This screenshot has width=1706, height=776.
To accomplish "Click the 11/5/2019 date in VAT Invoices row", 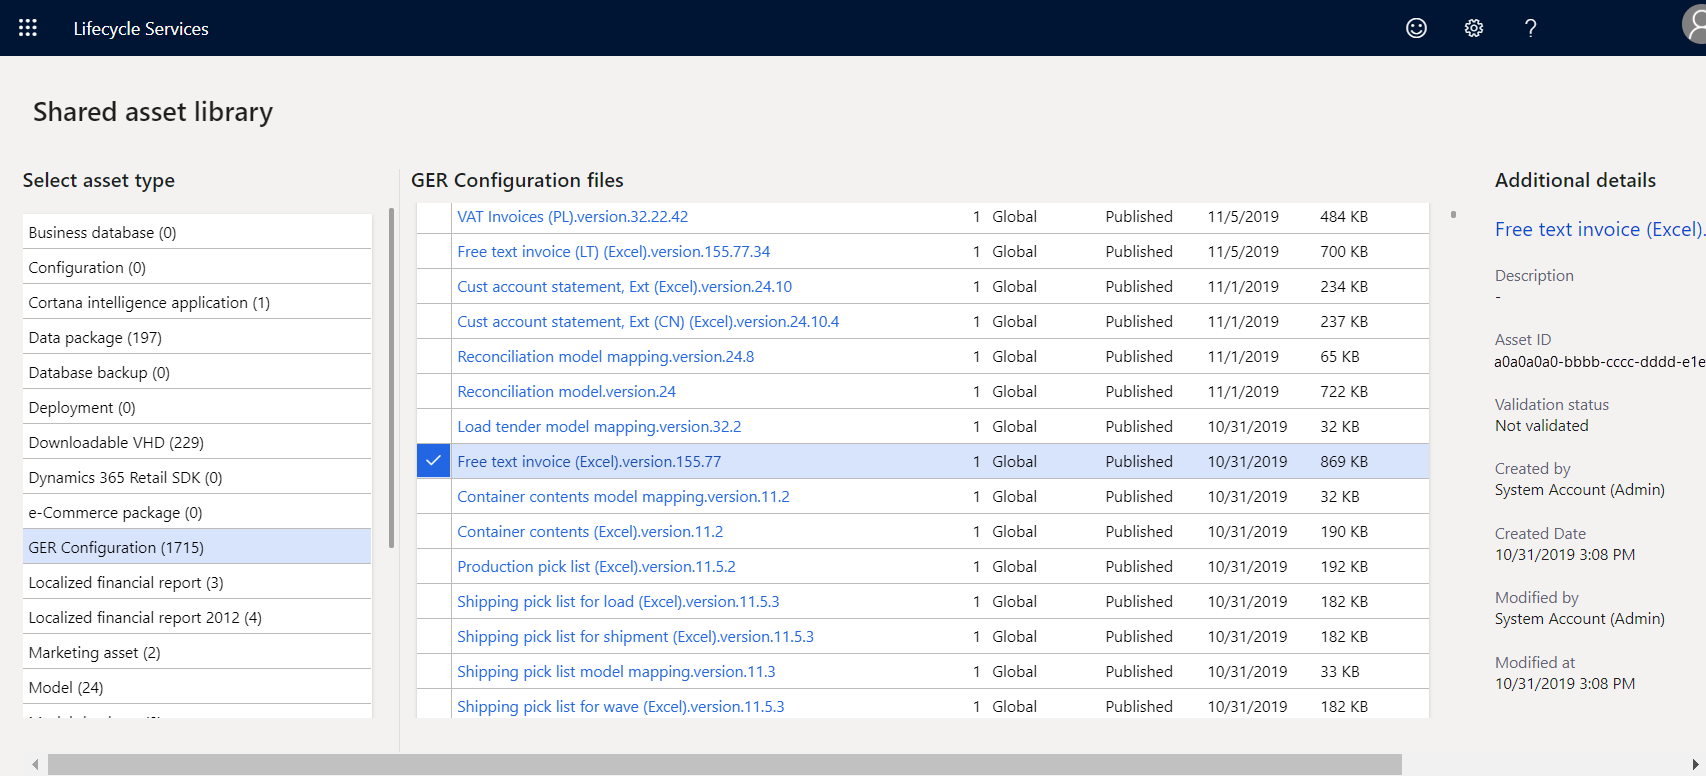I will coord(1243,216).
